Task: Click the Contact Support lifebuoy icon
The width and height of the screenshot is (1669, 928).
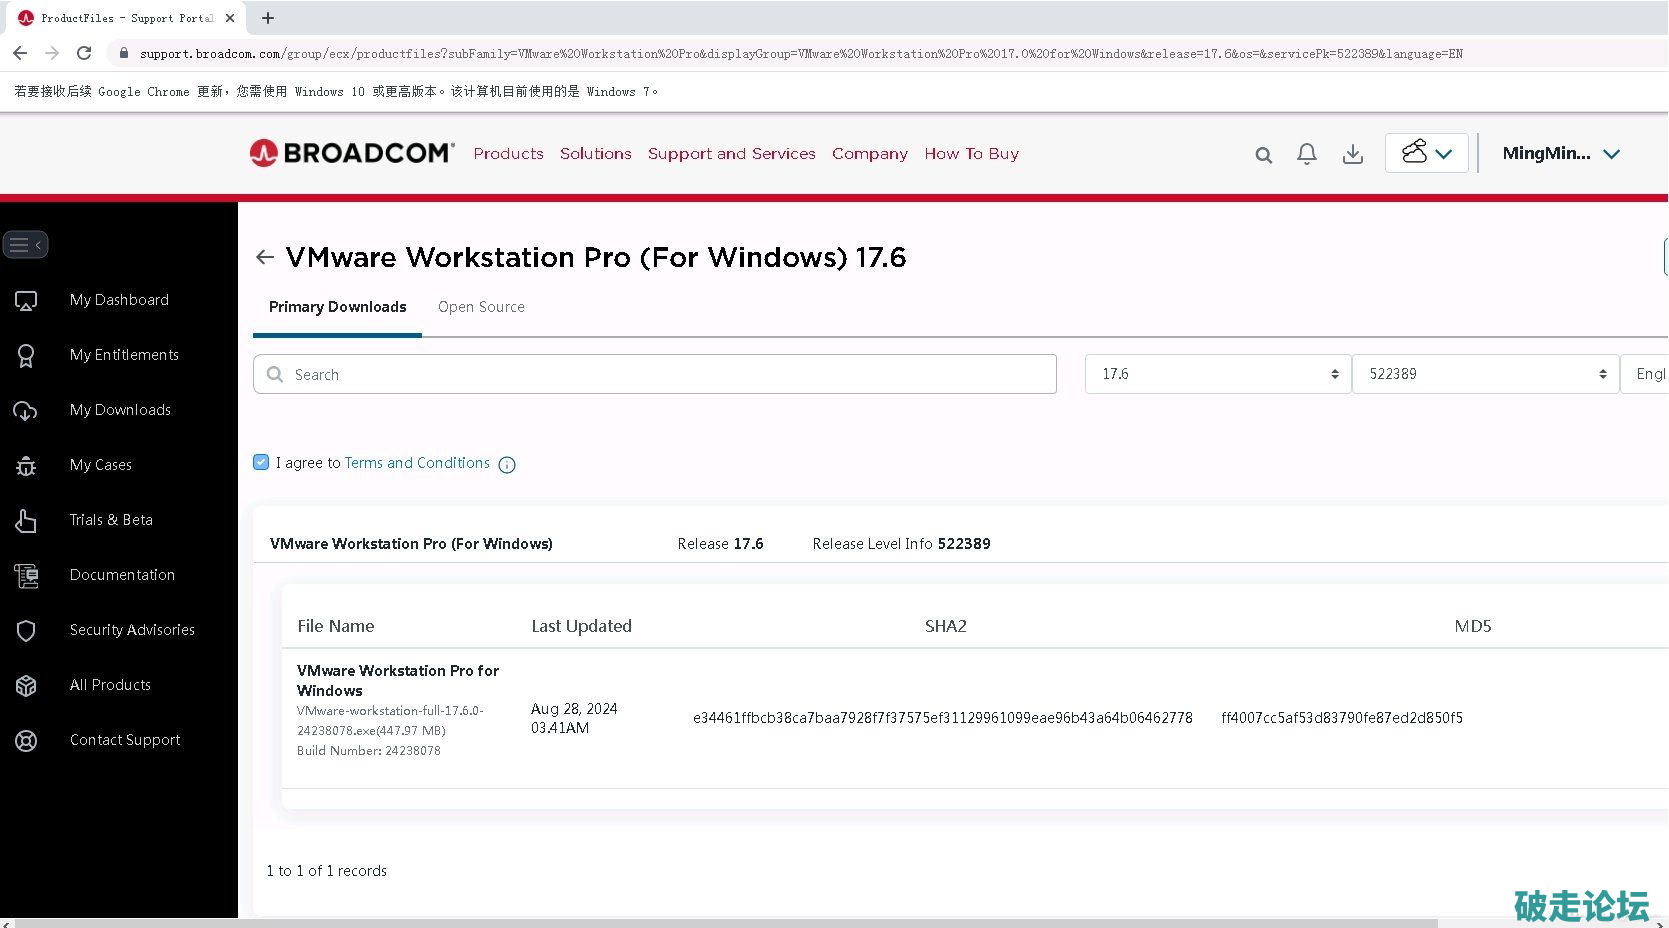Action: tap(26, 740)
